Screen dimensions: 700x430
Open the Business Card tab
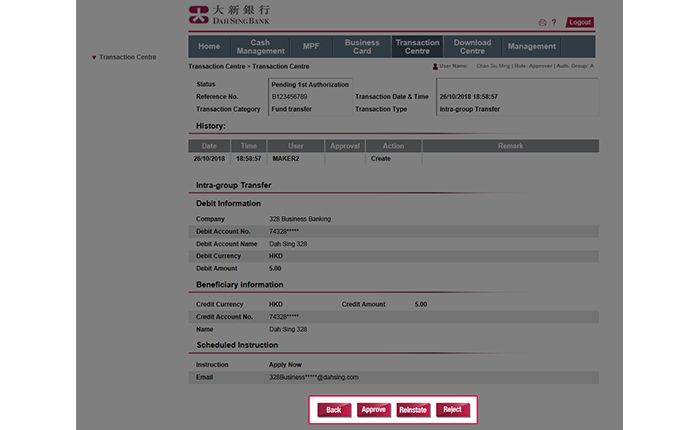coord(362,46)
